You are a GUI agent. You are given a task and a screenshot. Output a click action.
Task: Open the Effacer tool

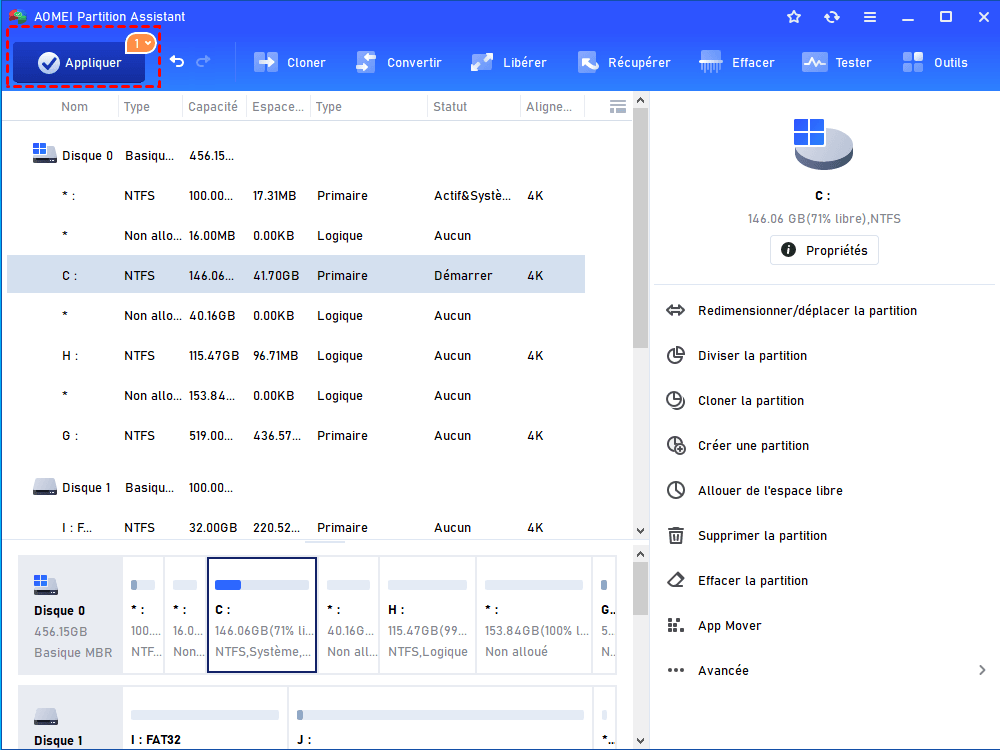737,62
